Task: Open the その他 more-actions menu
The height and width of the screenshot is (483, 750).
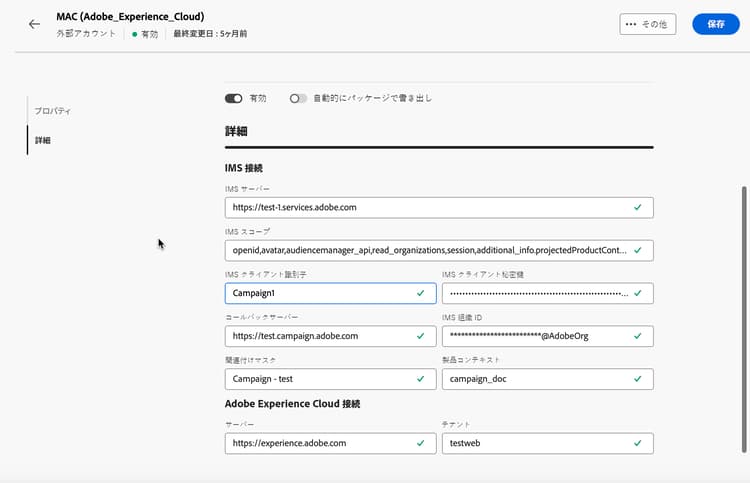Action: pyautogui.click(x=648, y=24)
